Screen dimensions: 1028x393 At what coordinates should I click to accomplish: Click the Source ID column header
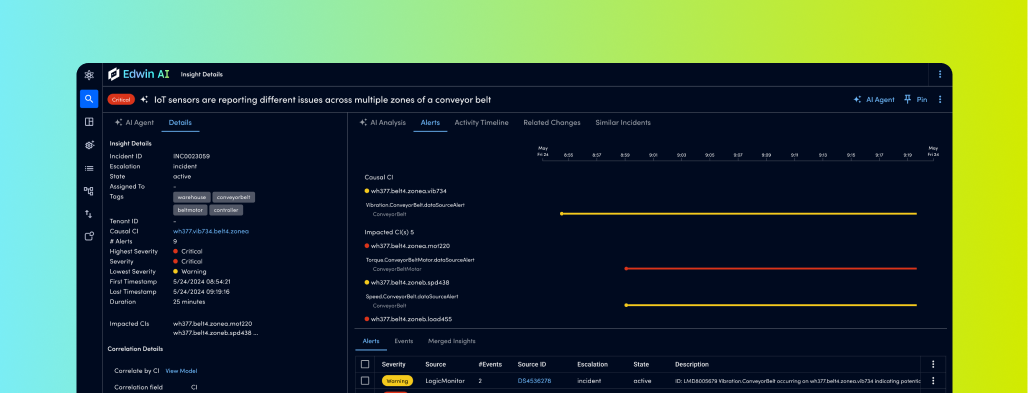point(532,364)
